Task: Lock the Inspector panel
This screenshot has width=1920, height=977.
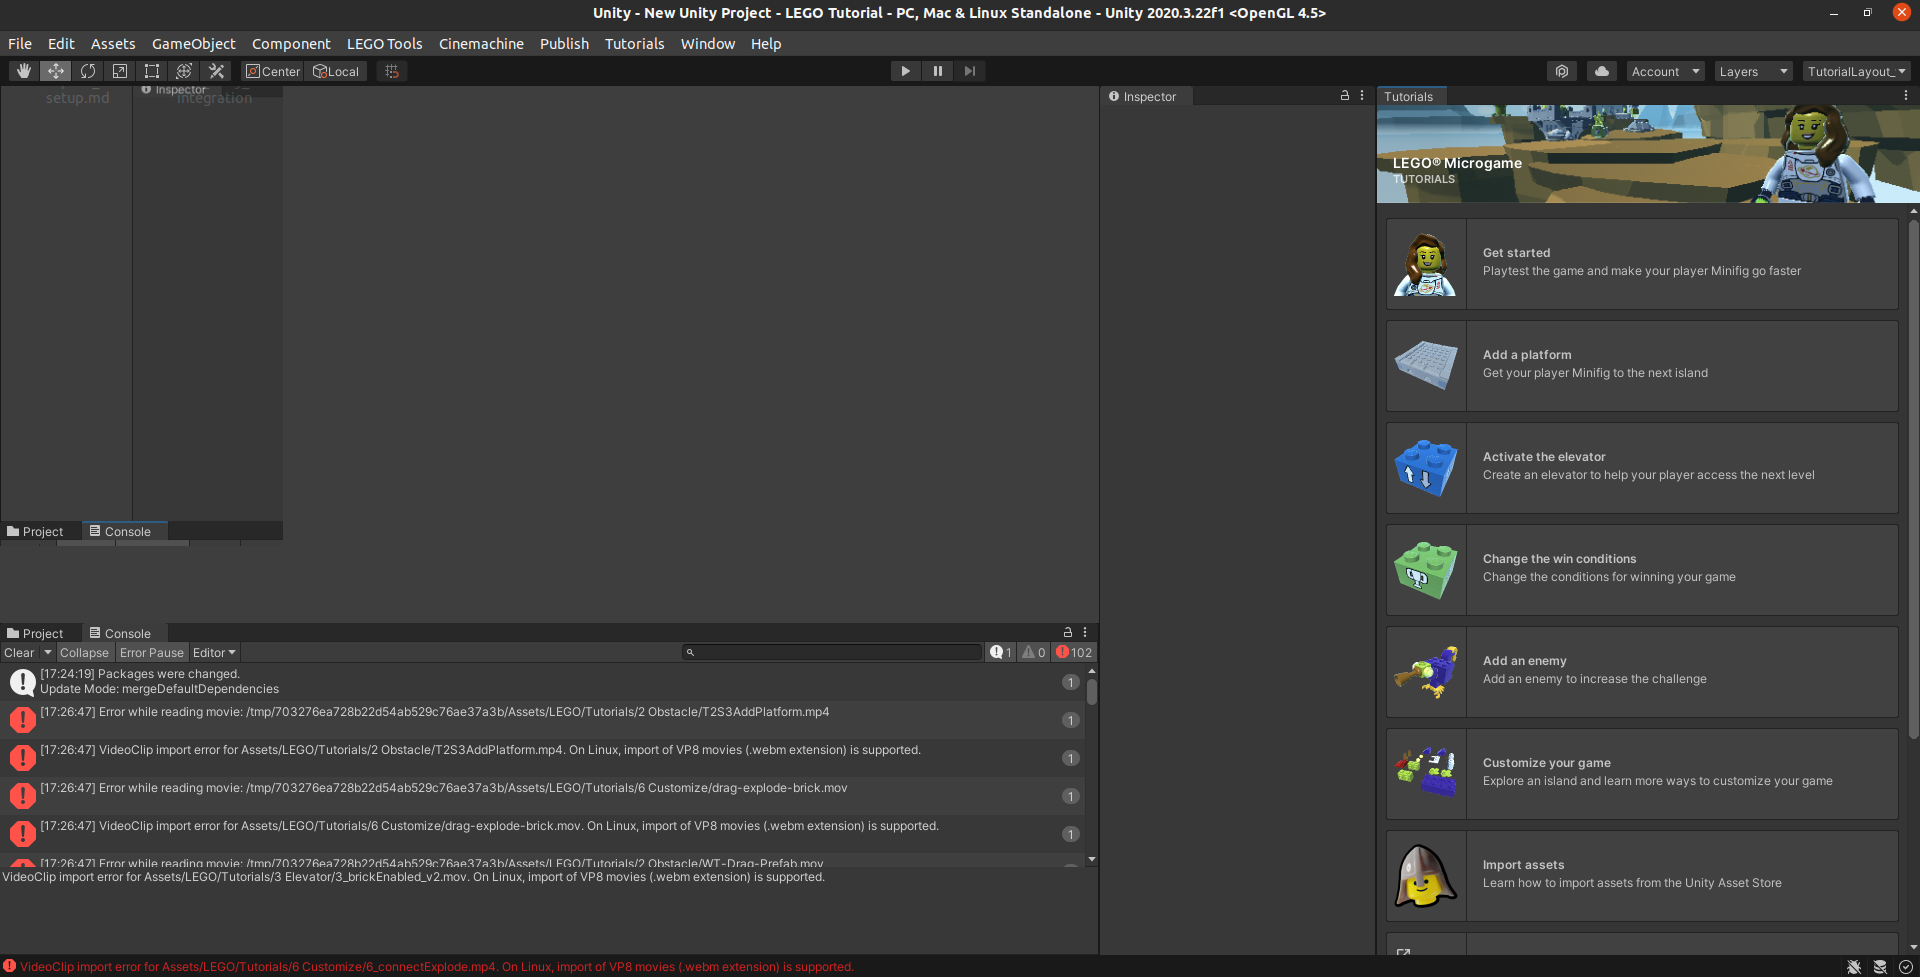Action: pyautogui.click(x=1345, y=96)
